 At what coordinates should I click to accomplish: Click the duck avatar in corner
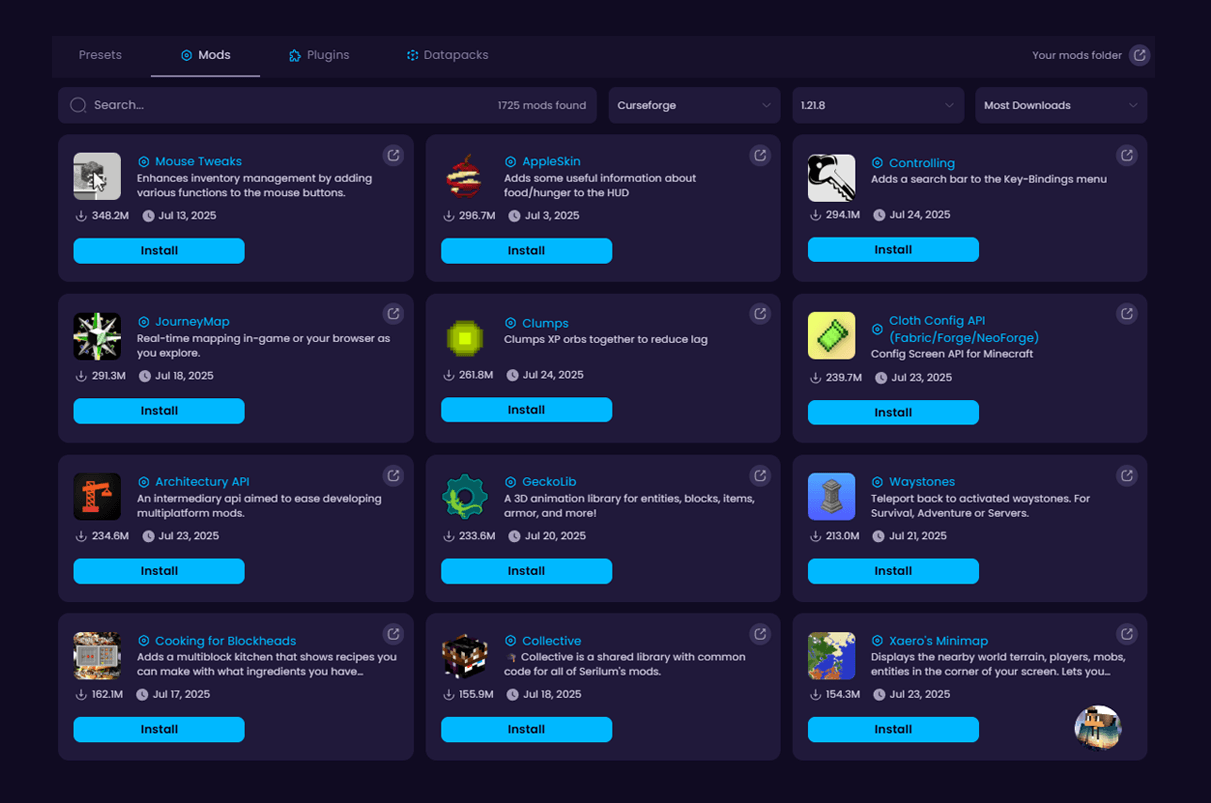point(1098,728)
